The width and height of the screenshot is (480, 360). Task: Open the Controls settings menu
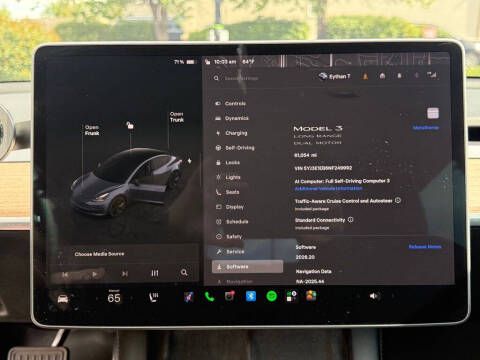pos(231,104)
